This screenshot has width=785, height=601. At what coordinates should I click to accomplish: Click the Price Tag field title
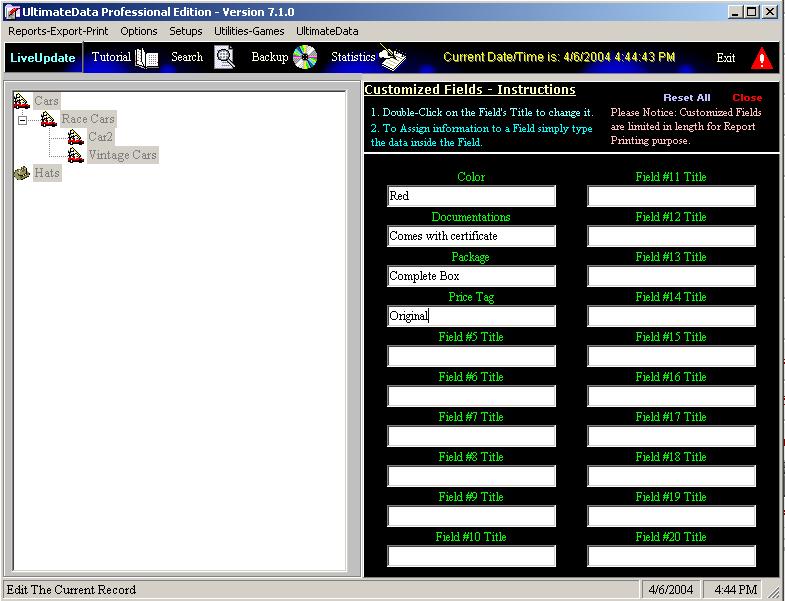(471, 297)
